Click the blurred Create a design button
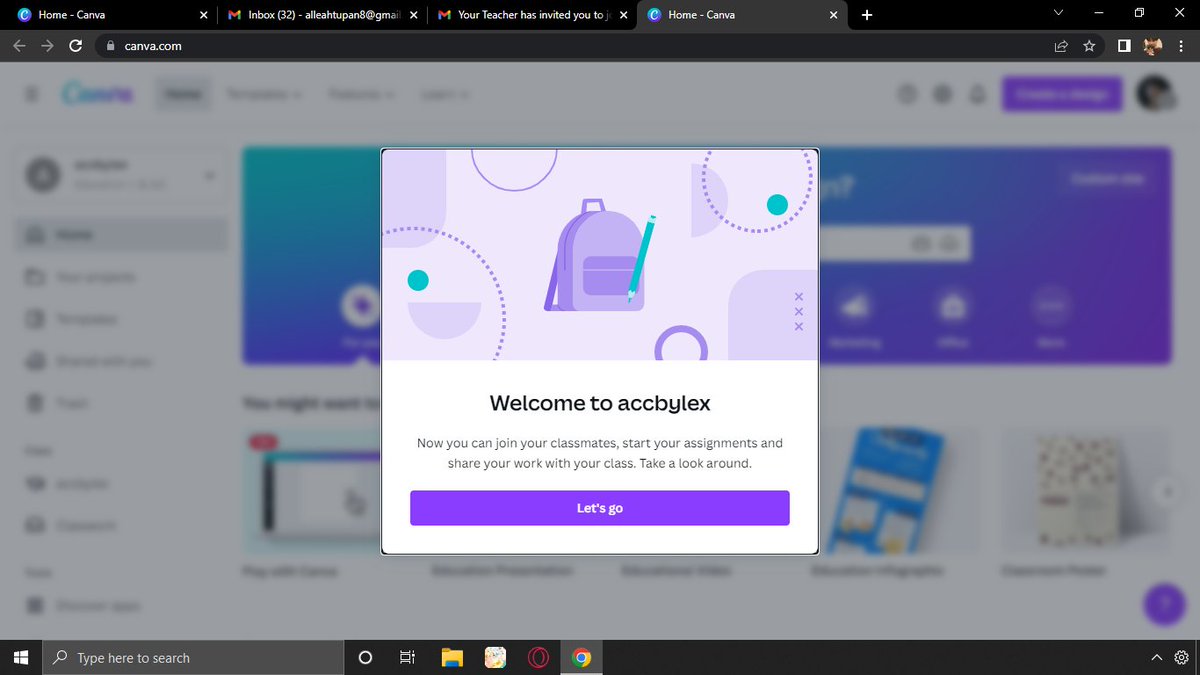The height and width of the screenshot is (675, 1200). pos(1062,94)
